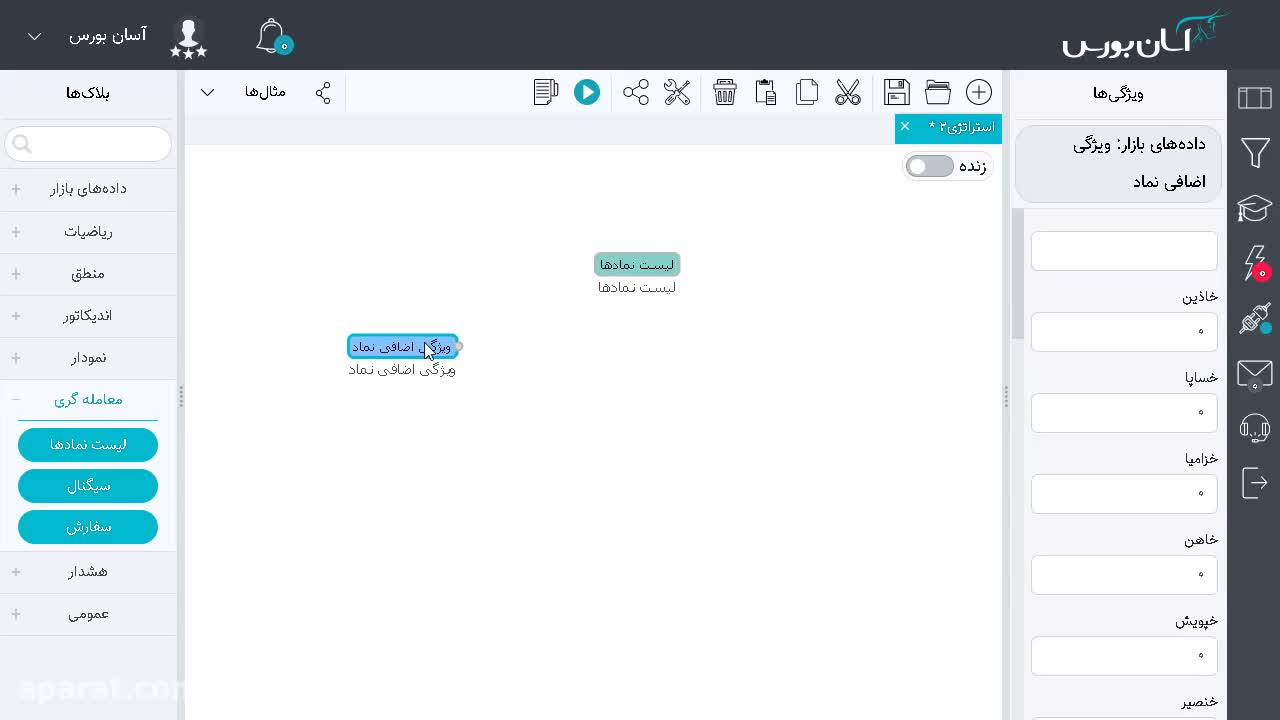Click output port of ویژگی اضافی نماد node
This screenshot has height=720, width=1280.
pyautogui.click(x=459, y=347)
